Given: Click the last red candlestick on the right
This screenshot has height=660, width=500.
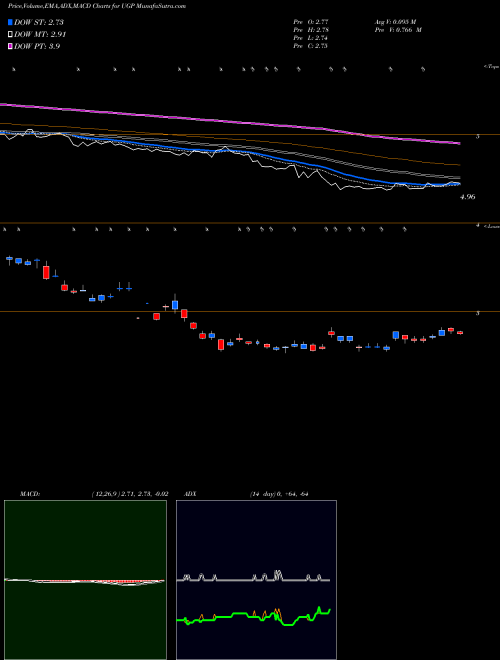Looking at the screenshot, I should coord(460,333).
